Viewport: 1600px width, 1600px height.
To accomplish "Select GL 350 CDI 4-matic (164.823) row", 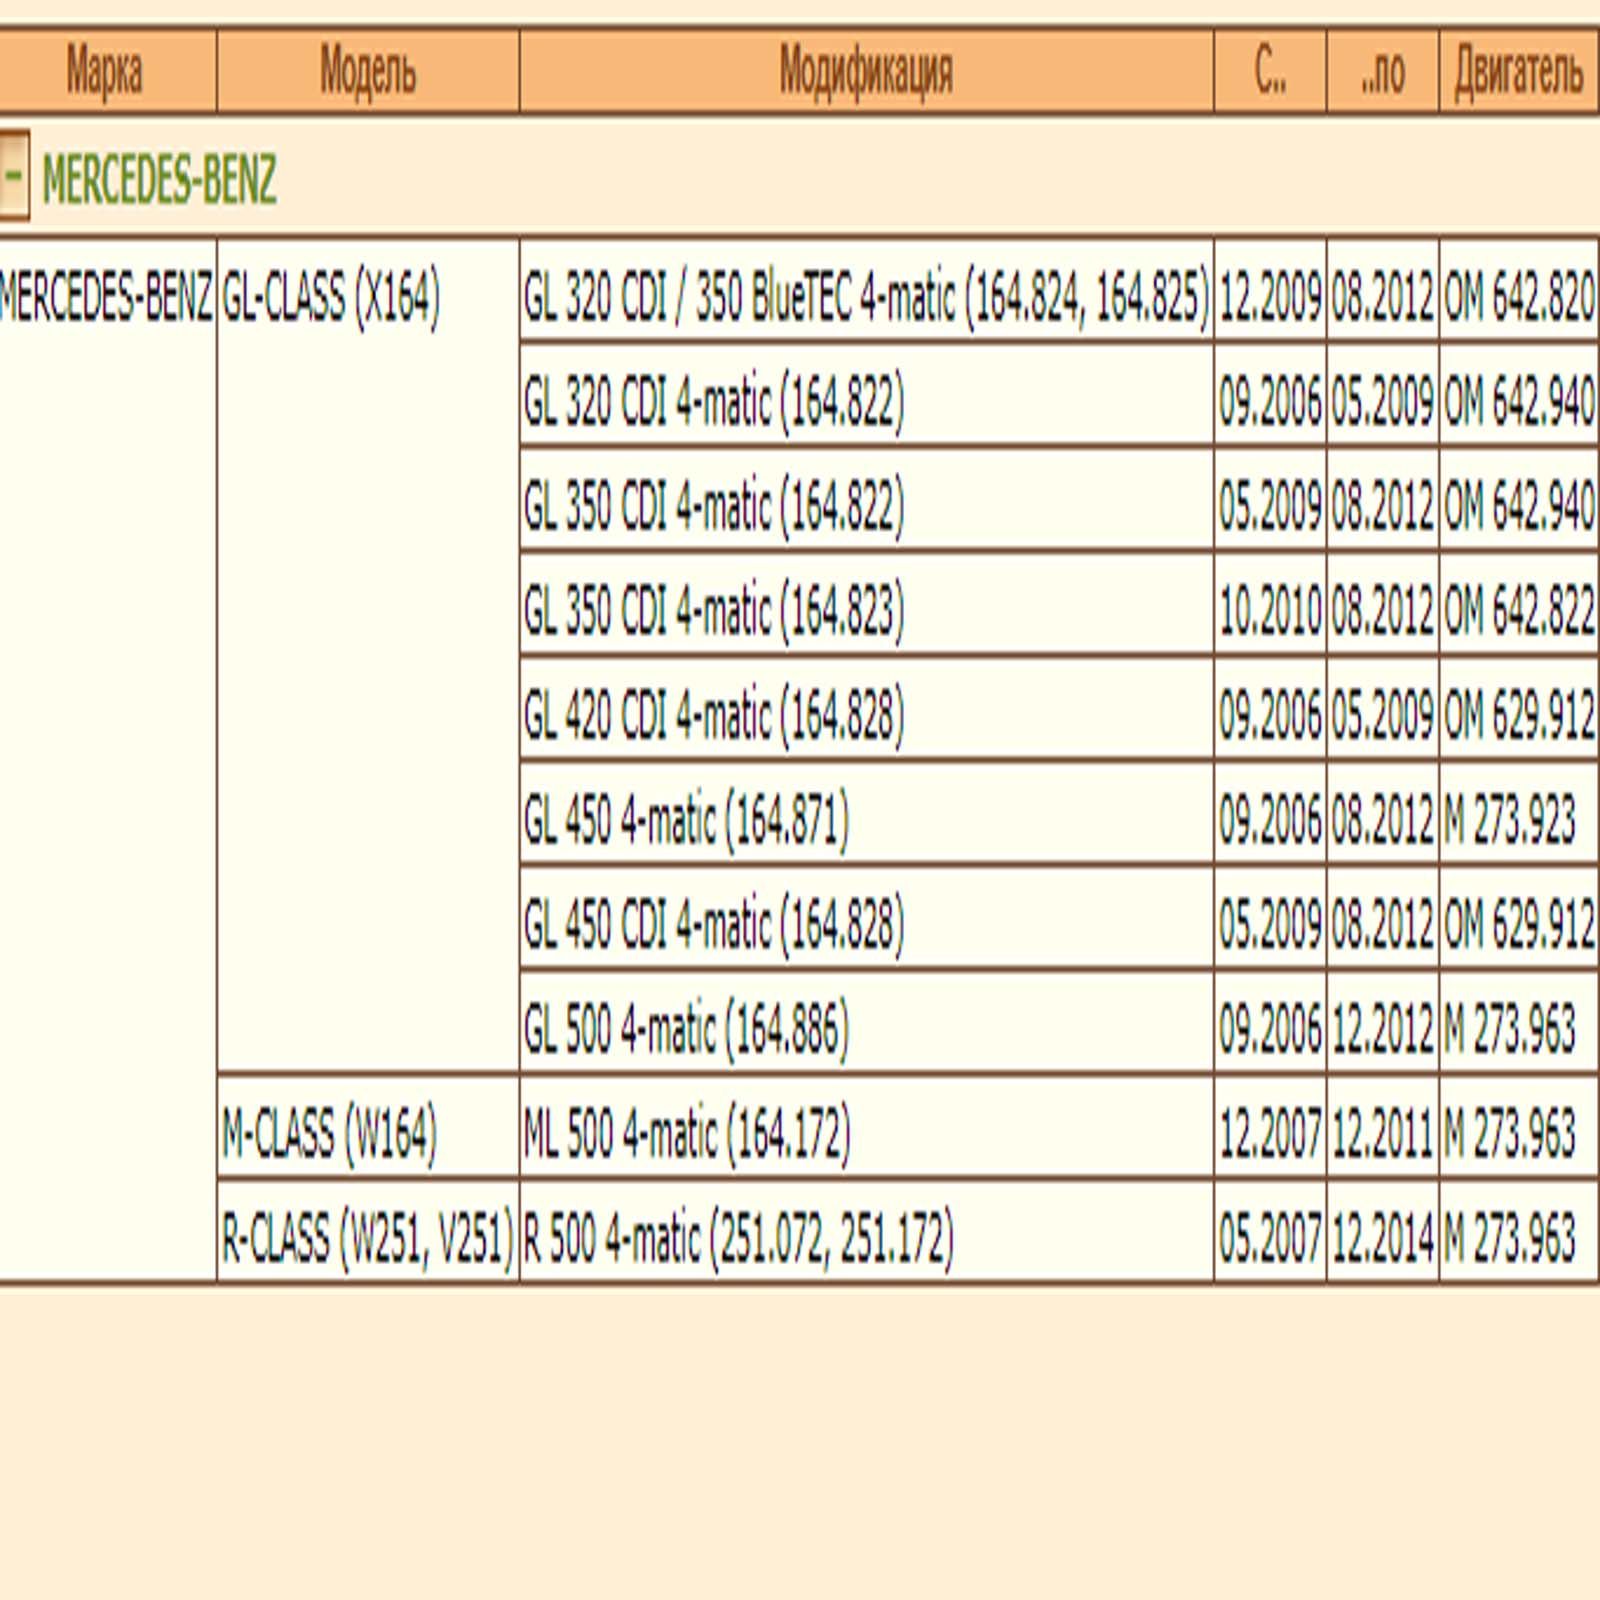I will 714,610.
